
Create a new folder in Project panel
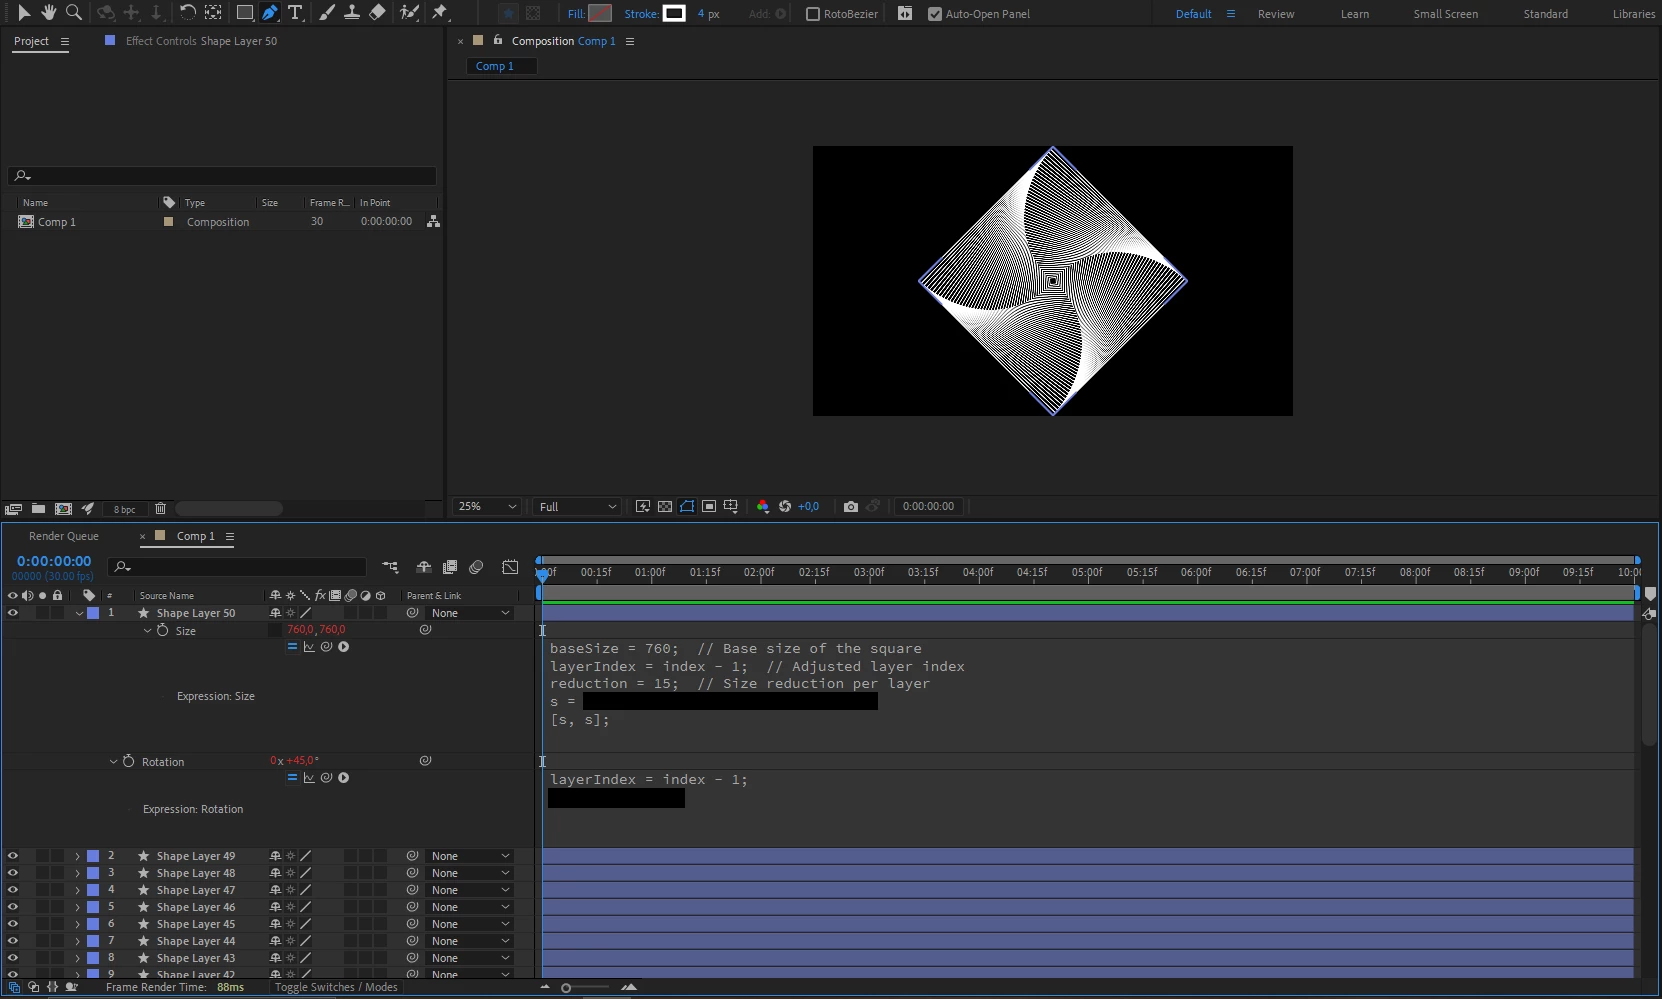coord(38,508)
